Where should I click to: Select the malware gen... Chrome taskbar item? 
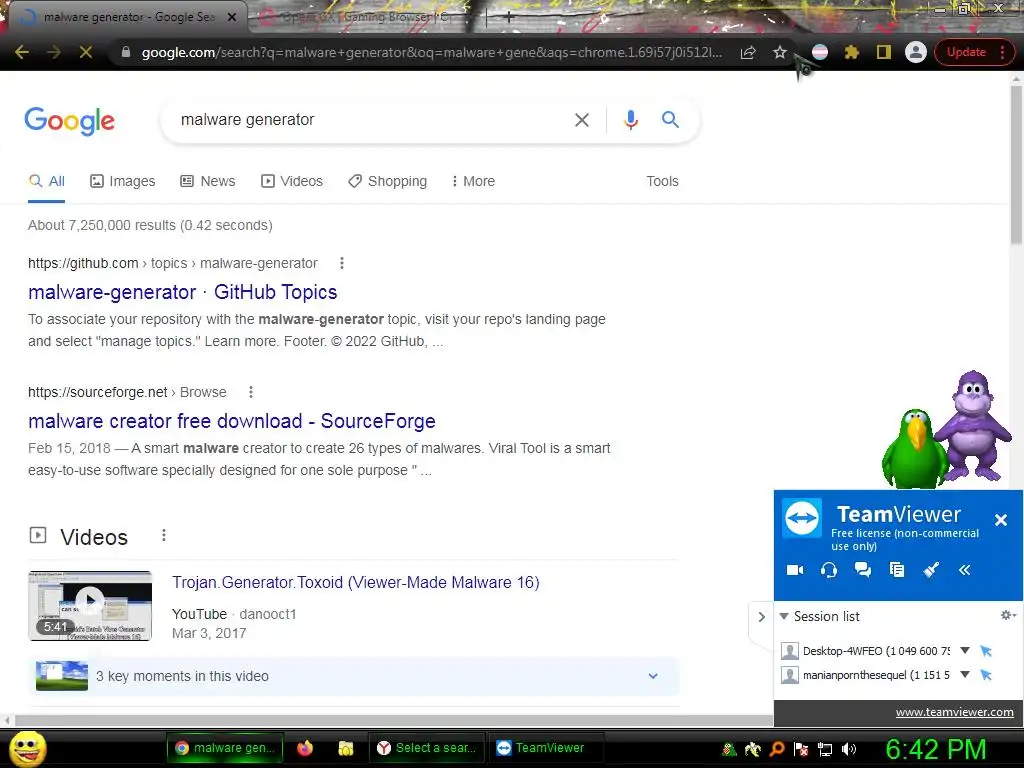(x=225, y=748)
